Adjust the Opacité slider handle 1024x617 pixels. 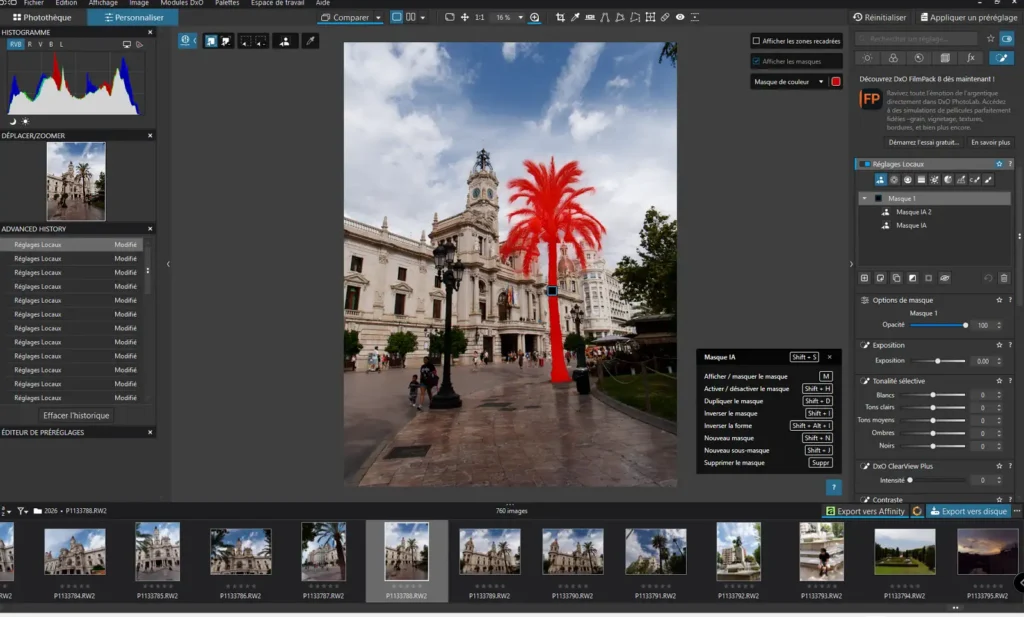965,325
